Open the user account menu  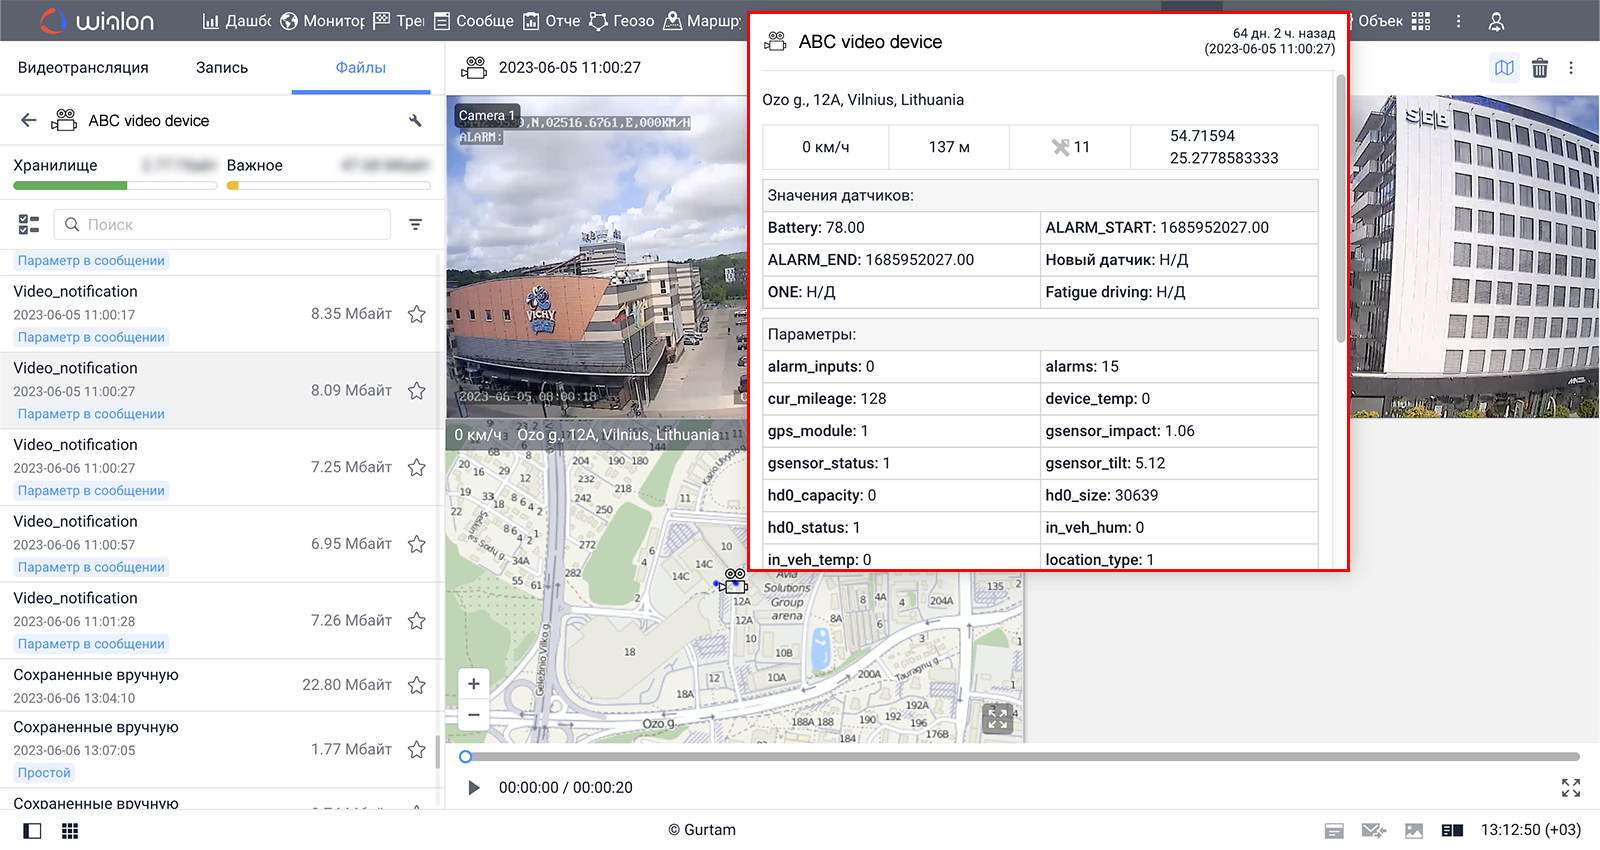pos(1496,21)
